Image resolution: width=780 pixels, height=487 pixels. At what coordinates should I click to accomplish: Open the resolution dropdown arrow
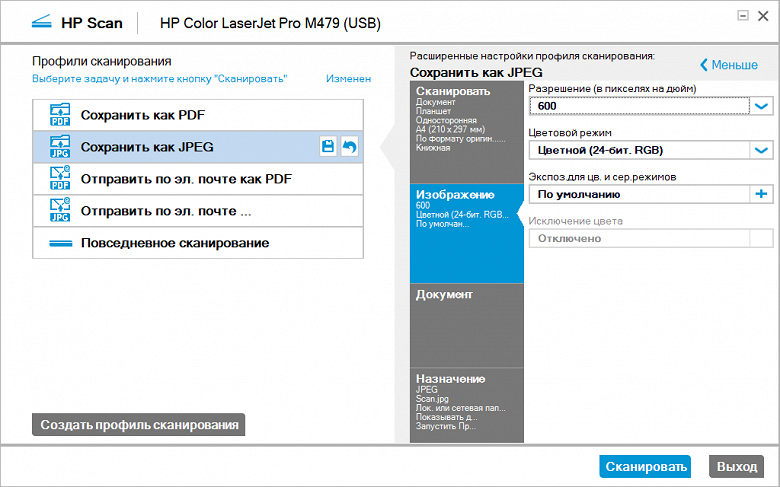pos(761,106)
